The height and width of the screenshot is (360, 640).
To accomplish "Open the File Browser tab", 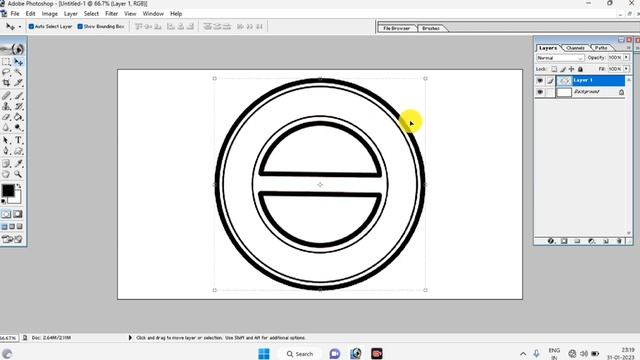I will (x=396, y=28).
